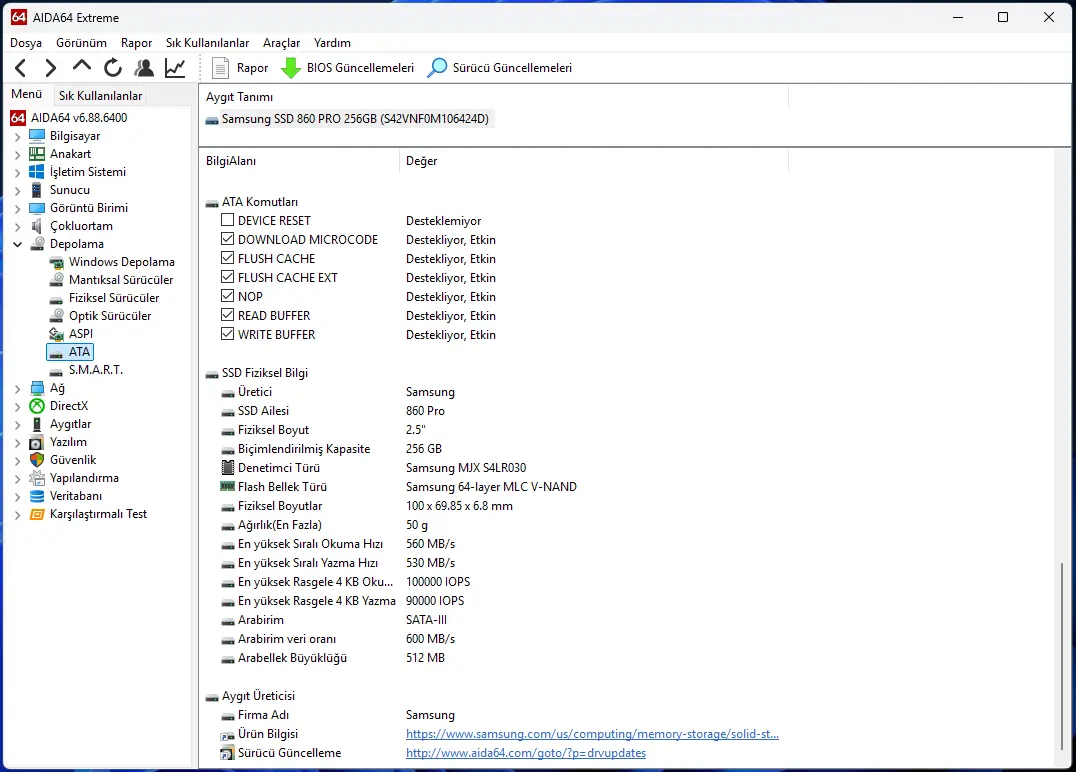Click the up-level arrow toolbar icon
1076x772 pixels.
point(82,67)
